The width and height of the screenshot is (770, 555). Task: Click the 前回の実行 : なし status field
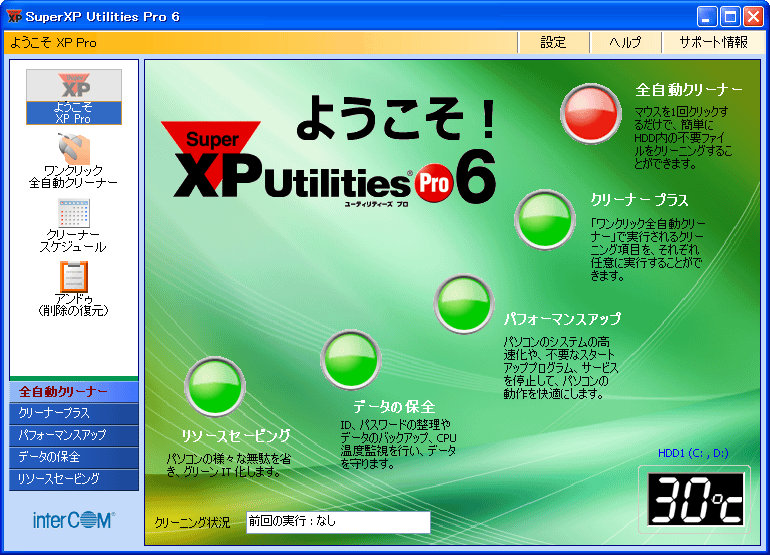point(338,522)
